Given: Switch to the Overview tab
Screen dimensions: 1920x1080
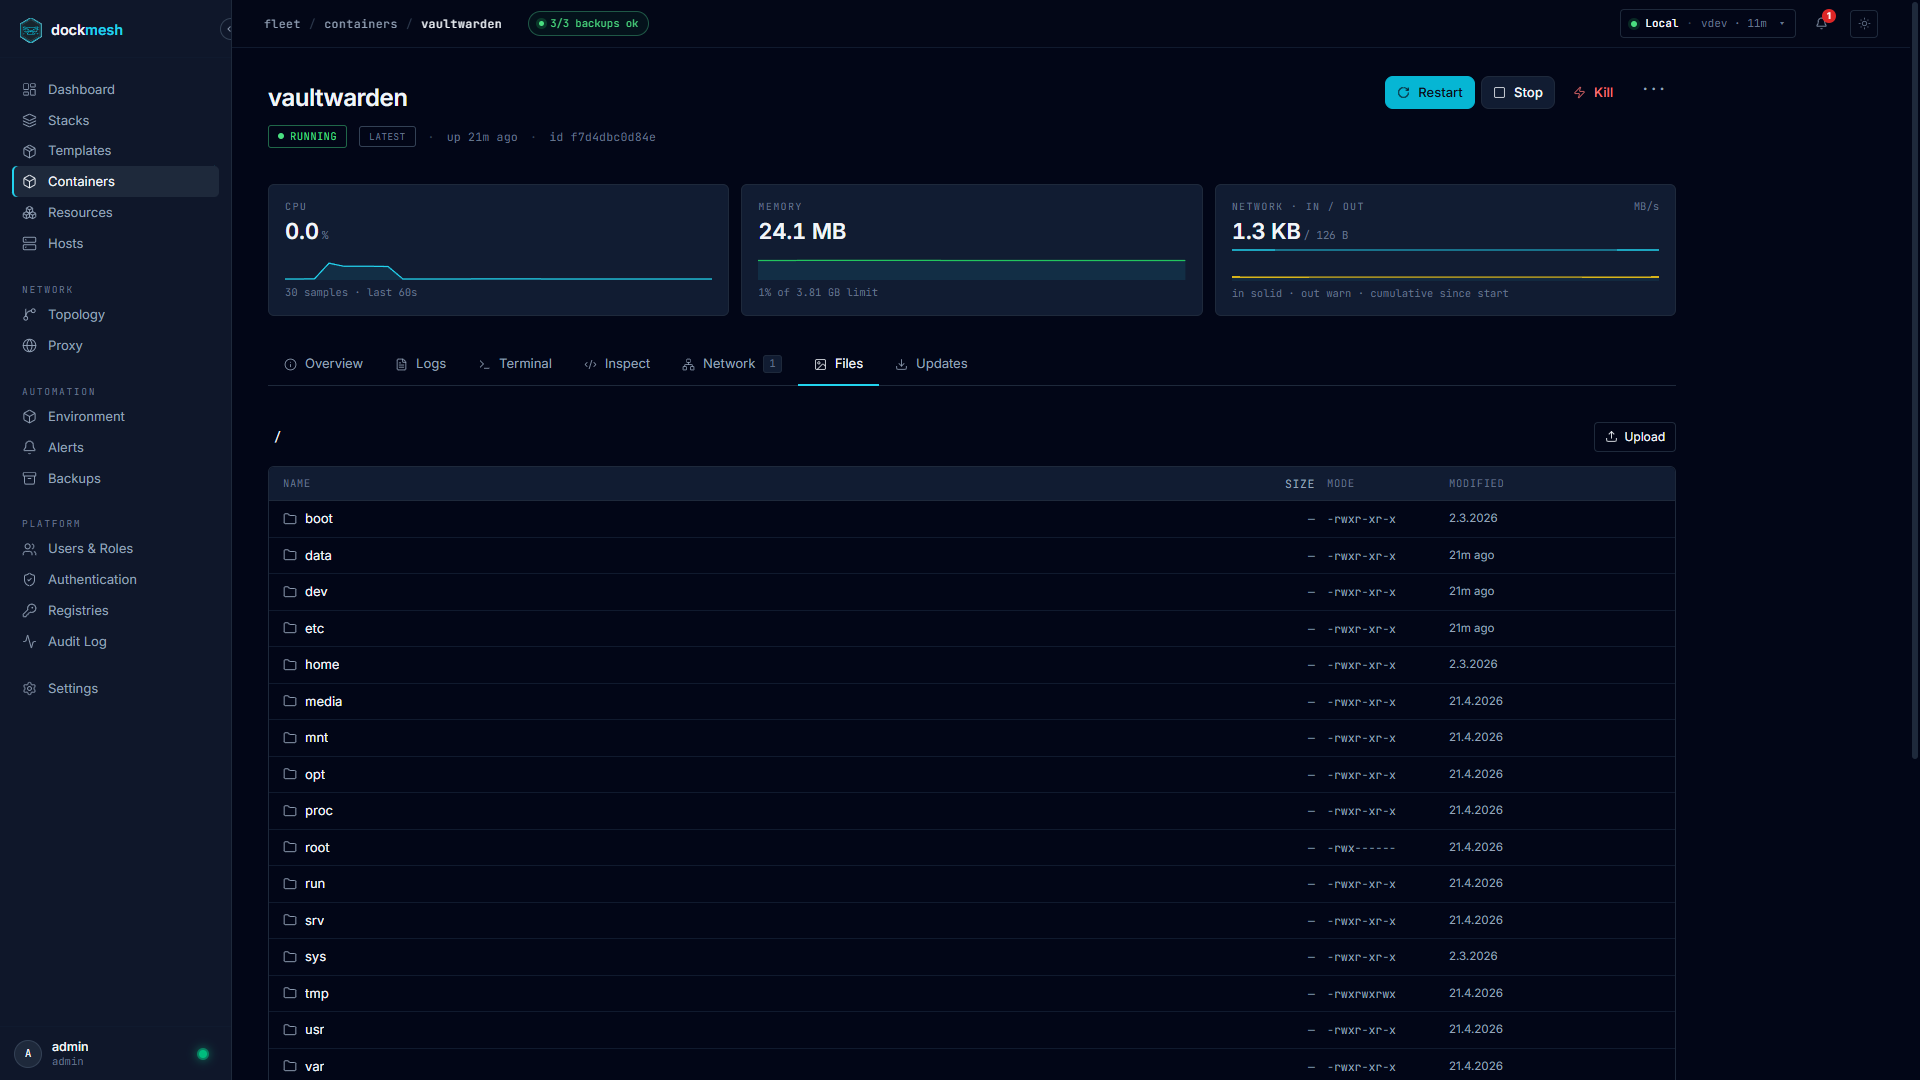Looking at the screenshot, I should point(324,364).
